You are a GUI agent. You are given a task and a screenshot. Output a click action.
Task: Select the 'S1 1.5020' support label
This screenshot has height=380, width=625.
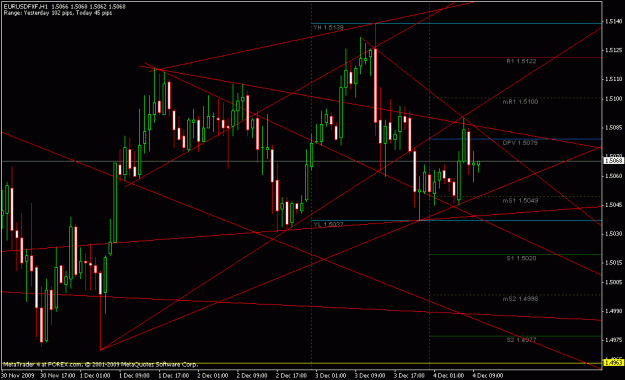(521, 258)
